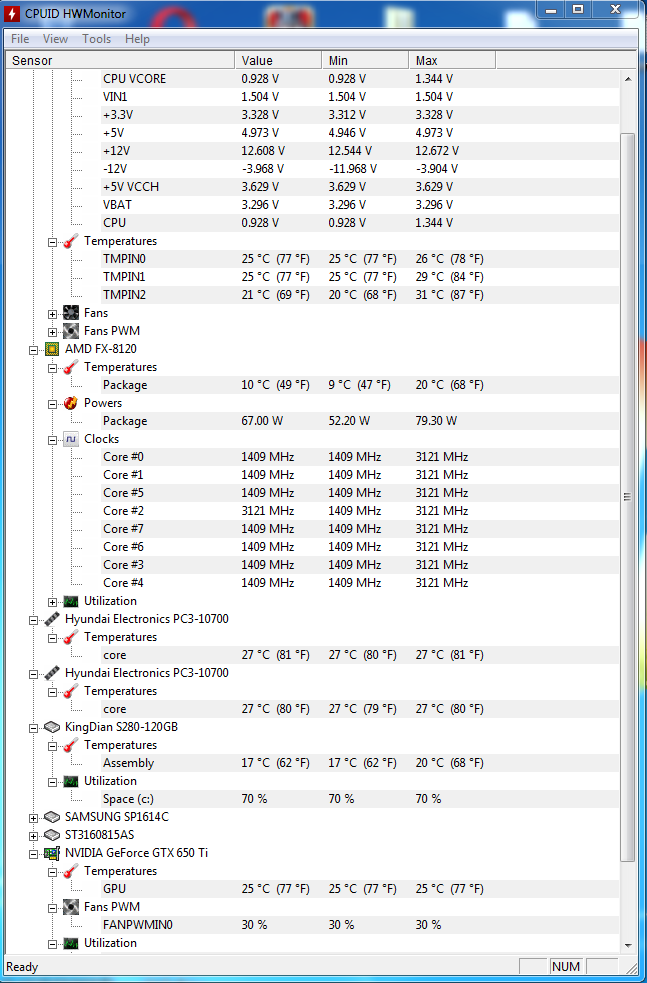Expand the AMD FX-8120 Utilization node
647x983 pixels.
[x=53, y=602]
